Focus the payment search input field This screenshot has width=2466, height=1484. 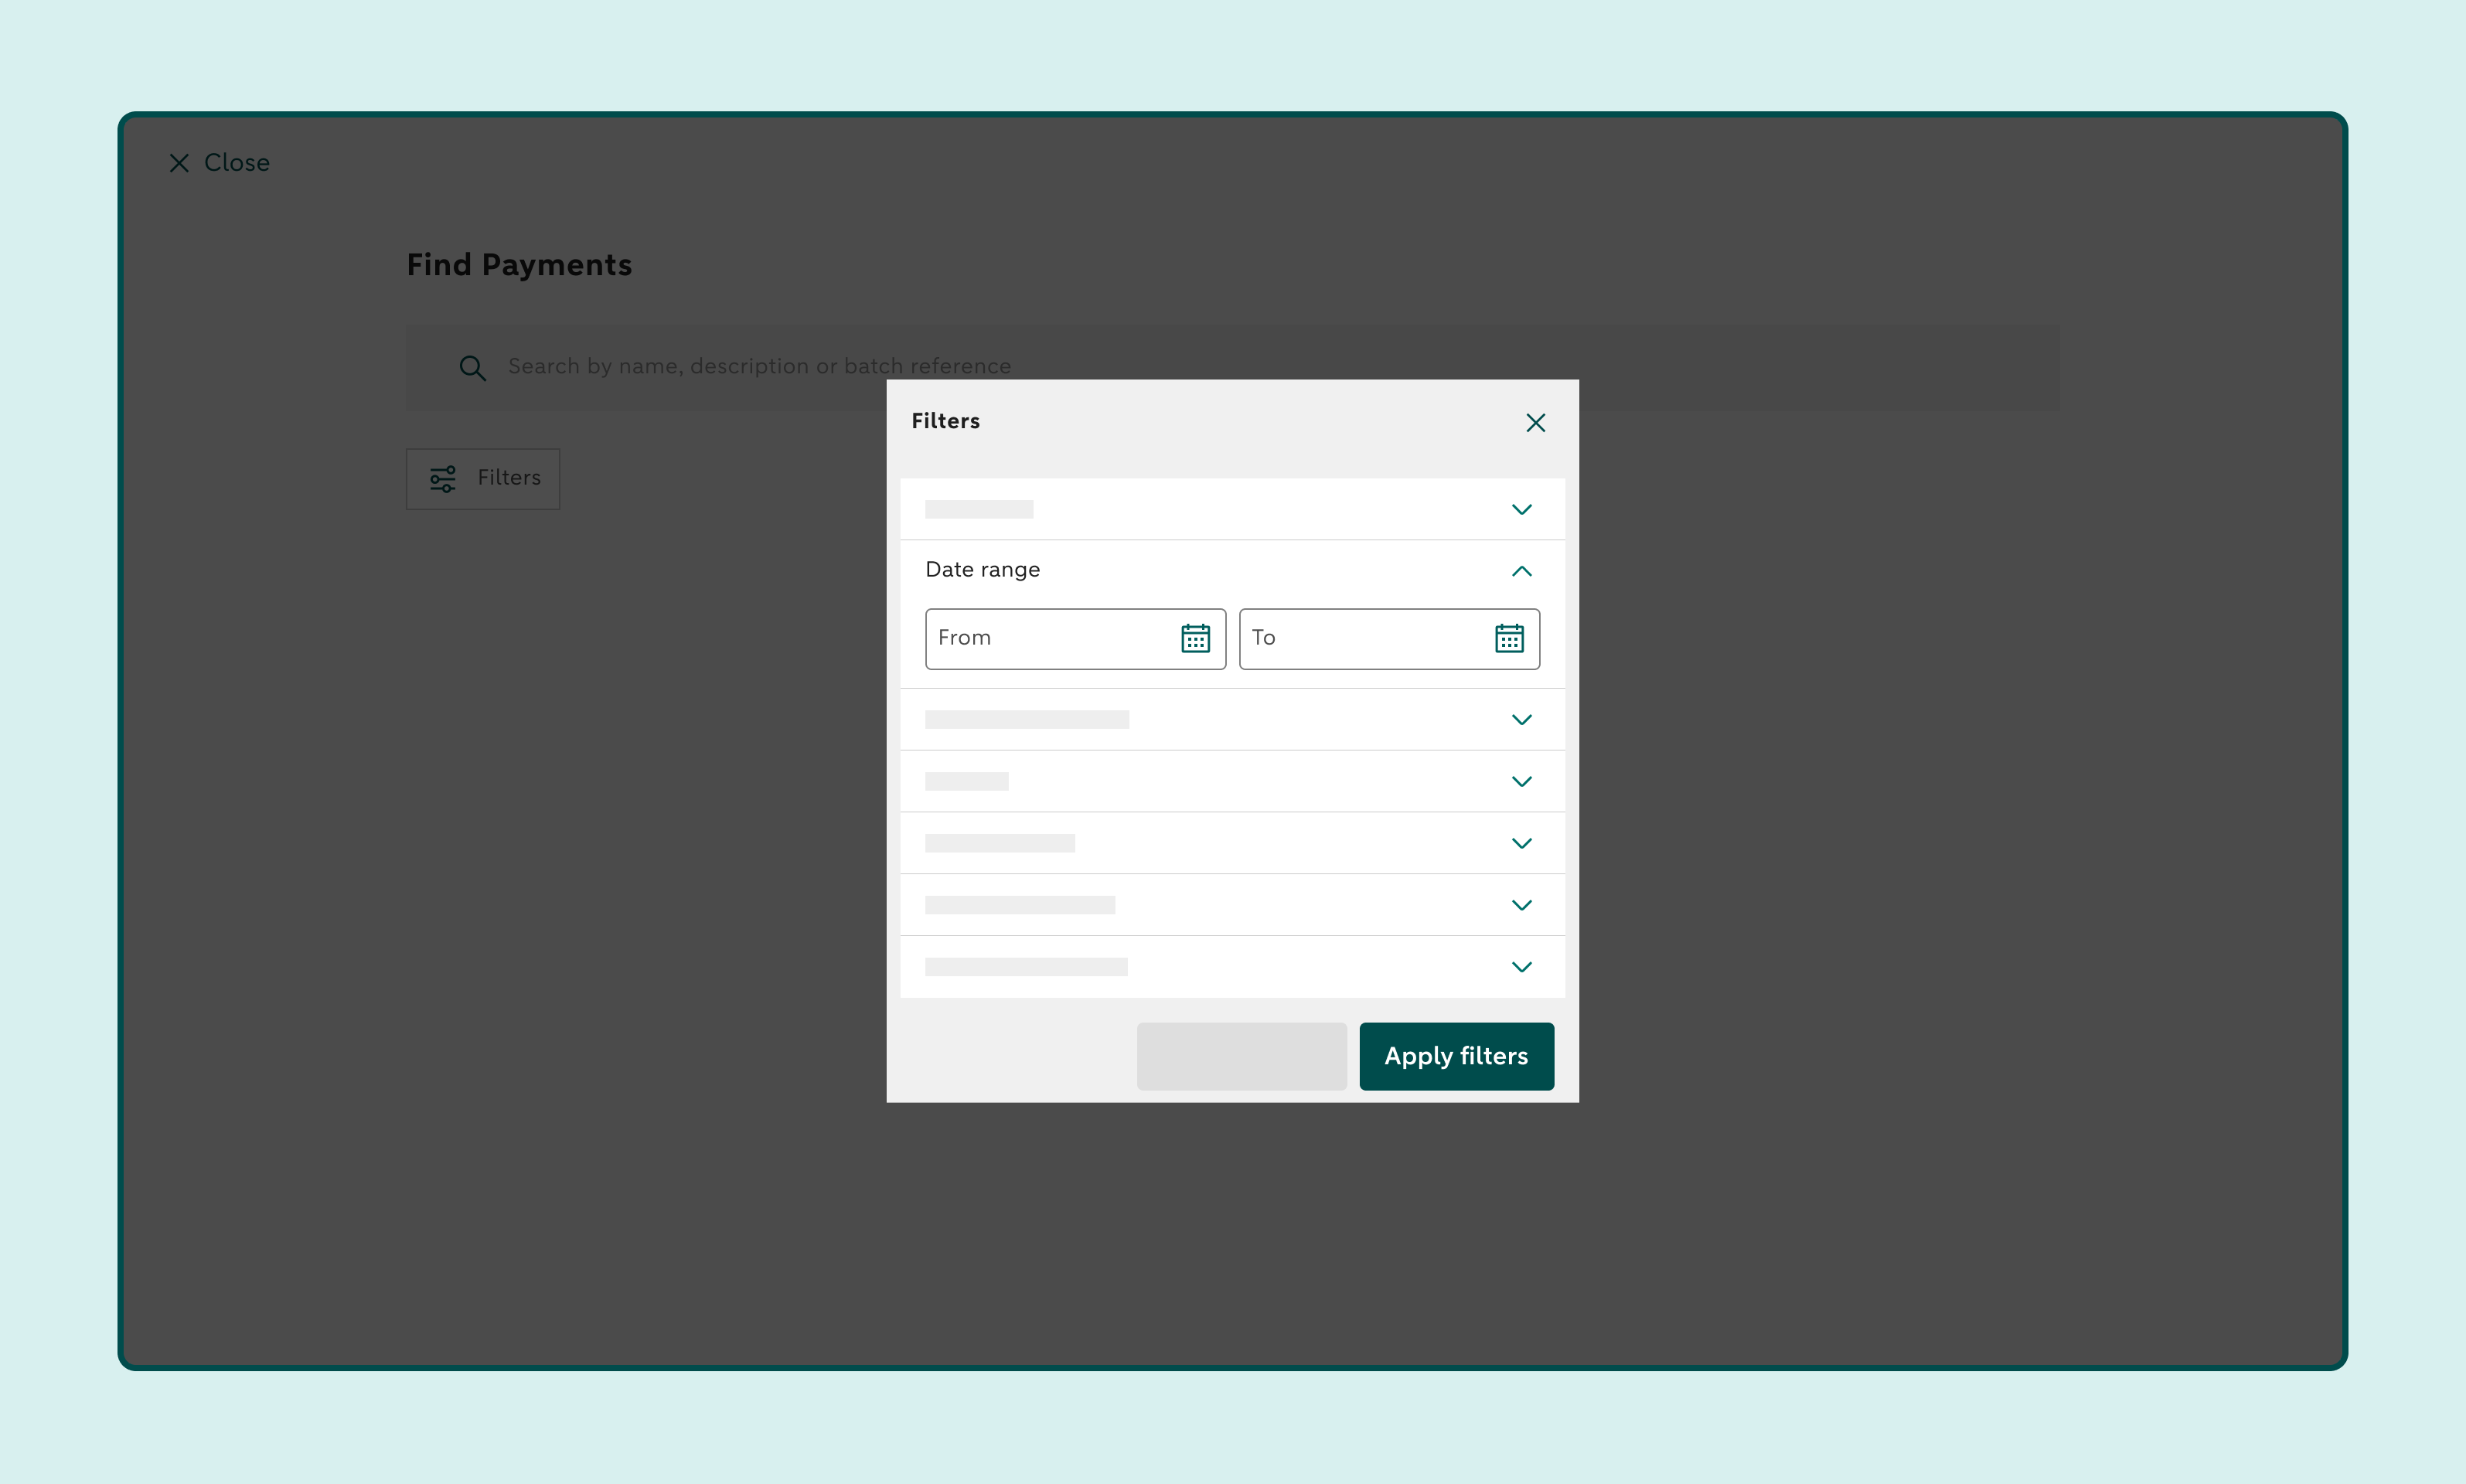(x=1232, y=367)
